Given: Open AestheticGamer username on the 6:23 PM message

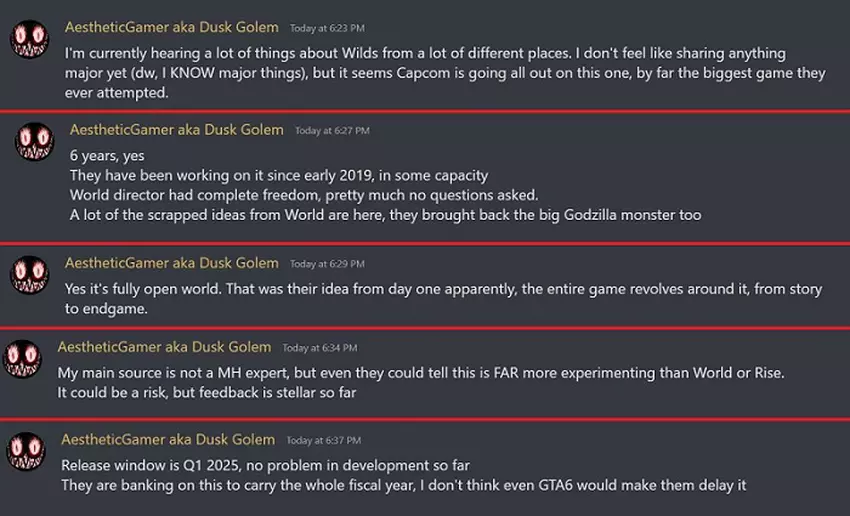Looking at the screenshot, I should 172,26.
